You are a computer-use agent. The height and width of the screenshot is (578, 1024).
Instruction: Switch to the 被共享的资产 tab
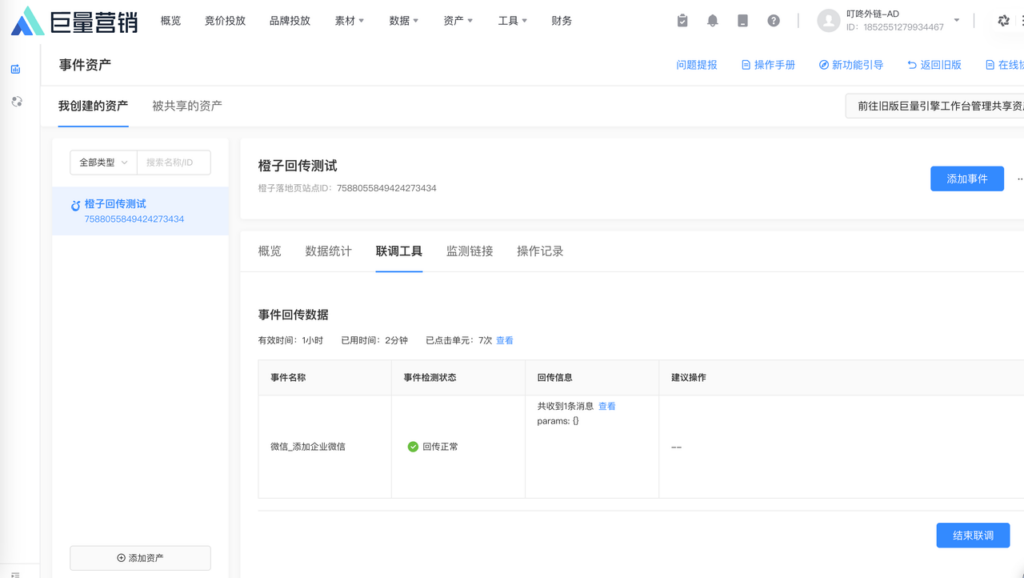tap(187, 106)
